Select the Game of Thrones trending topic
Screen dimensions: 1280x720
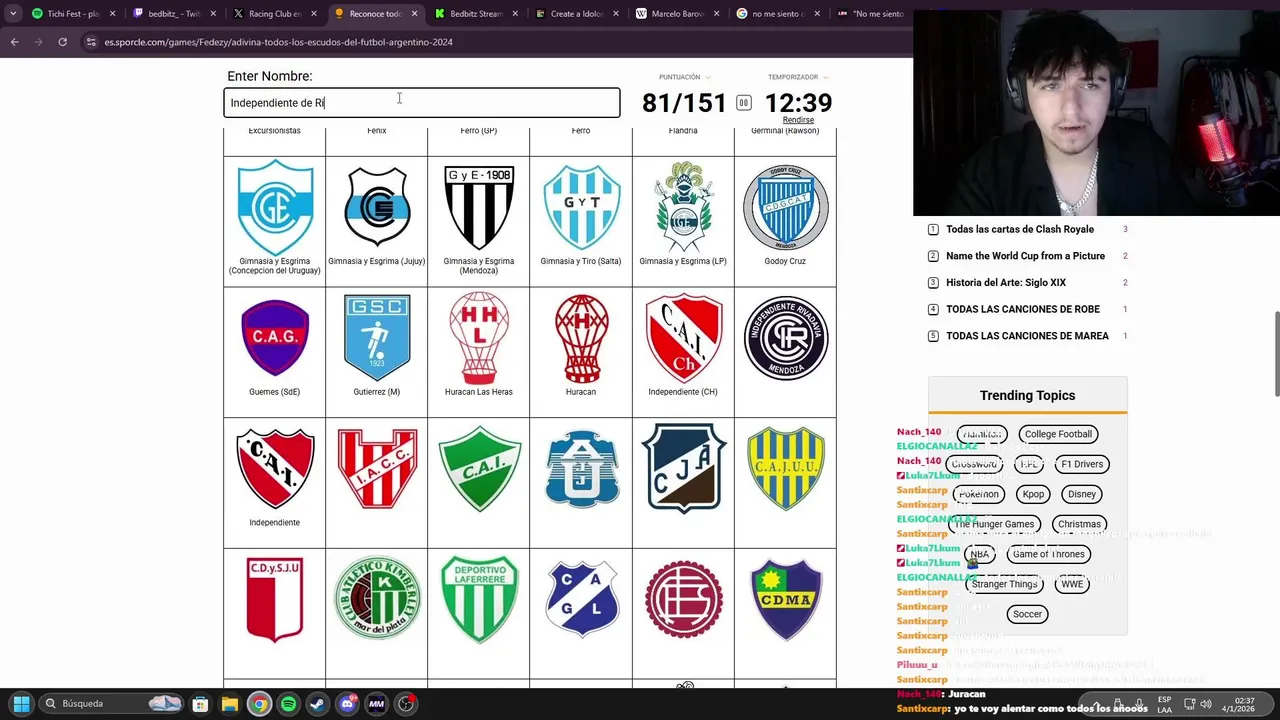tap(1048, 554)
